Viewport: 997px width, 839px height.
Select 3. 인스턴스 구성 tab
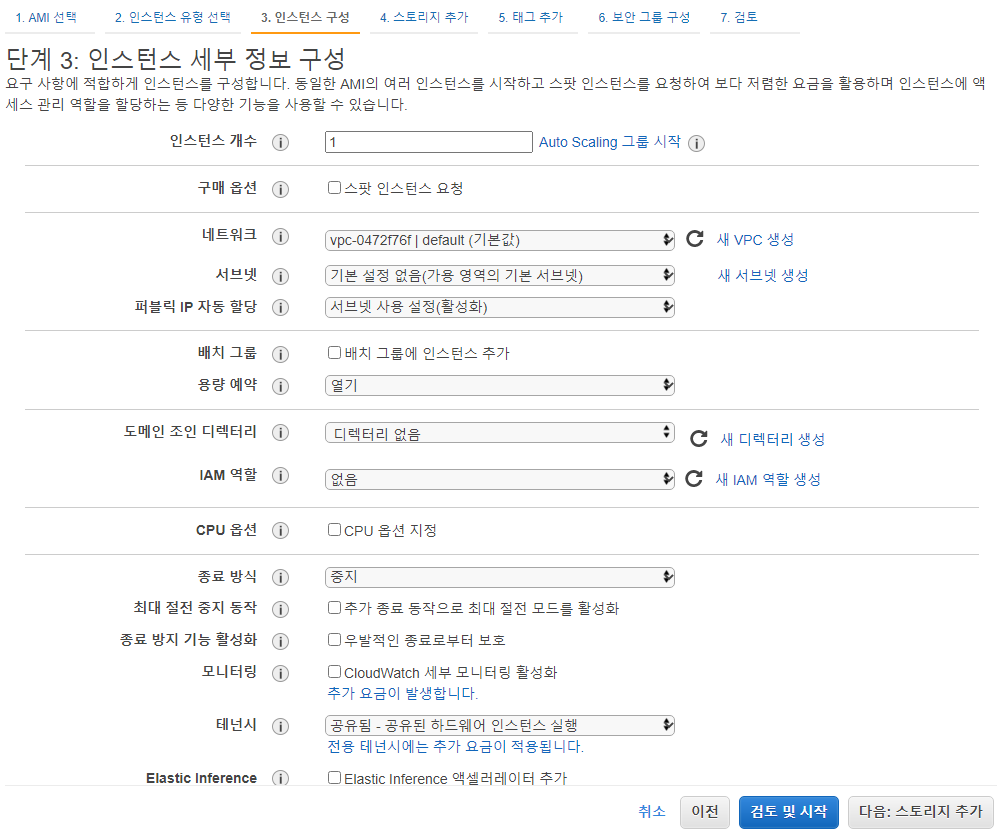tap(305, 17)
